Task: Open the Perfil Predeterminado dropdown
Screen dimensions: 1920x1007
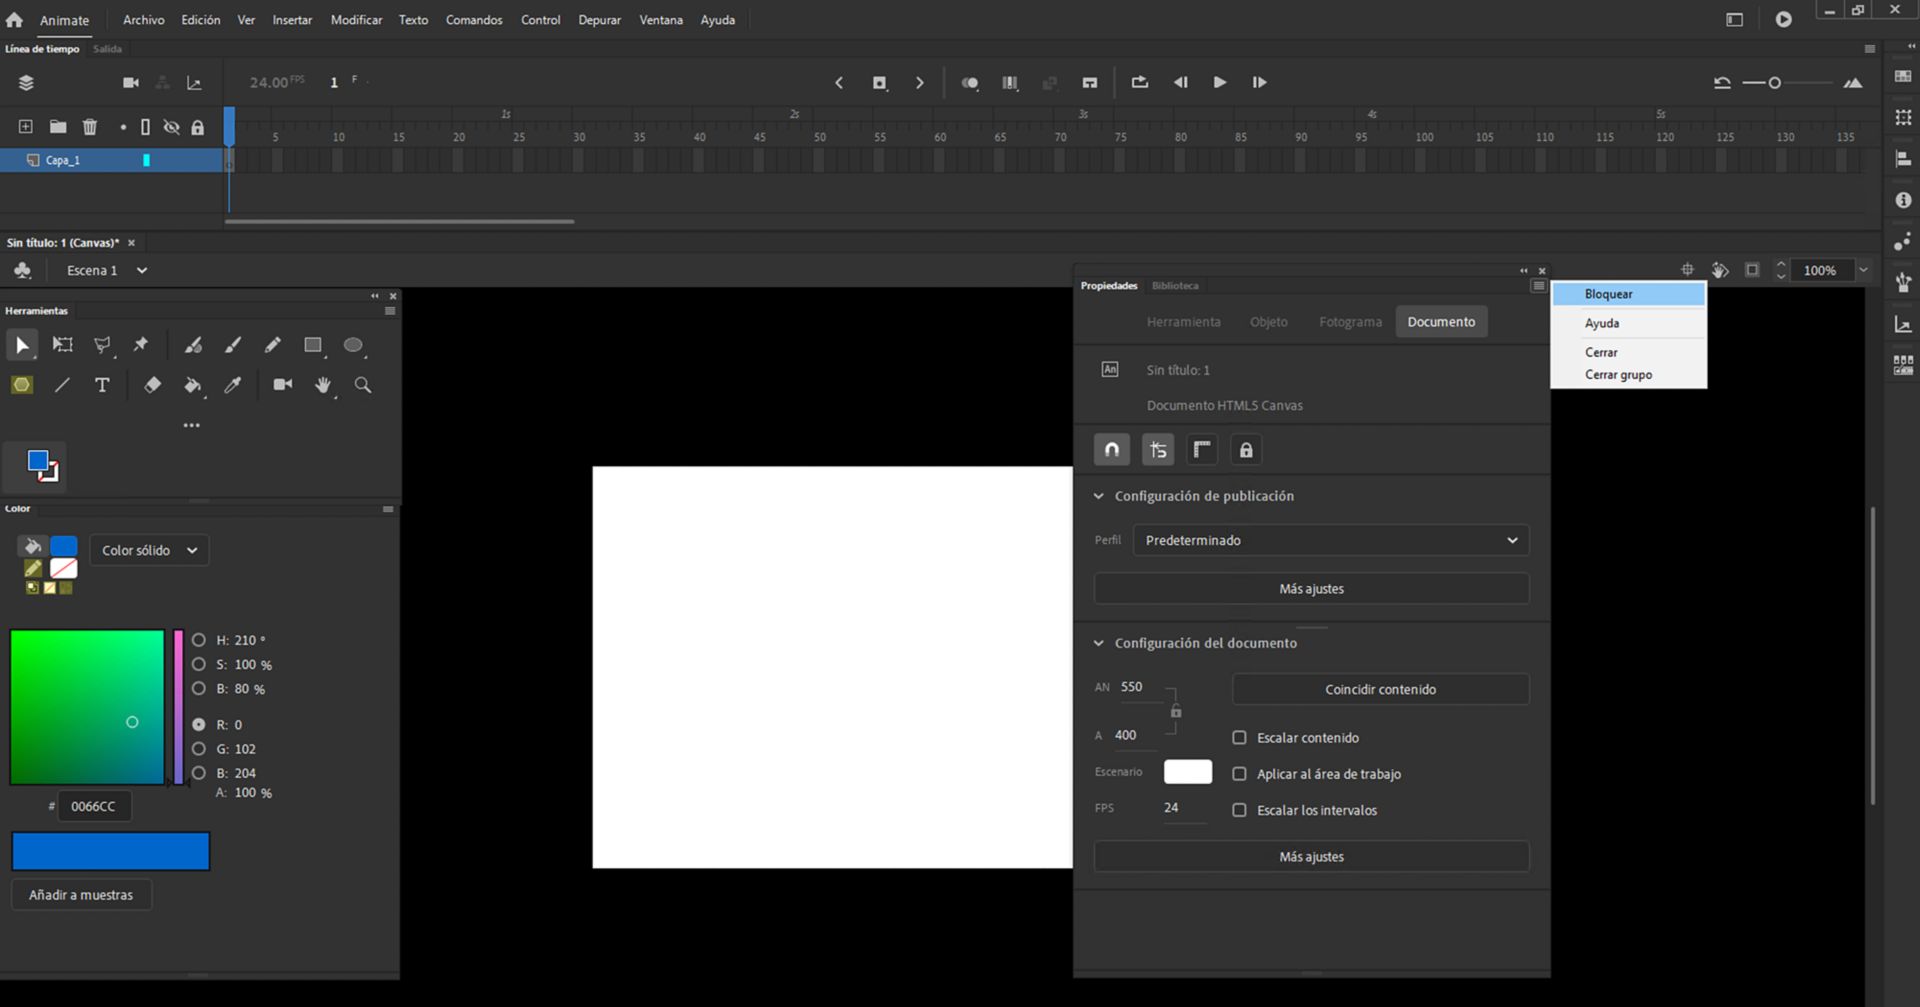Action: [1331, 540]
